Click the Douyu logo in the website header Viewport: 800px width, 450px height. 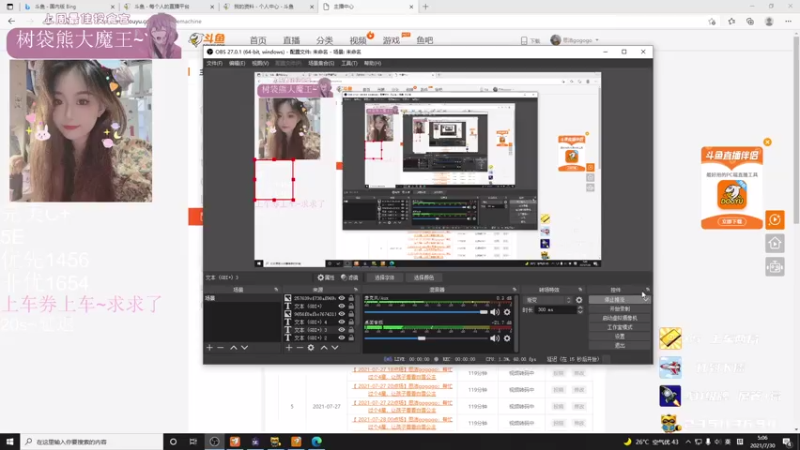pyautogui.click(x=207, y=39)
